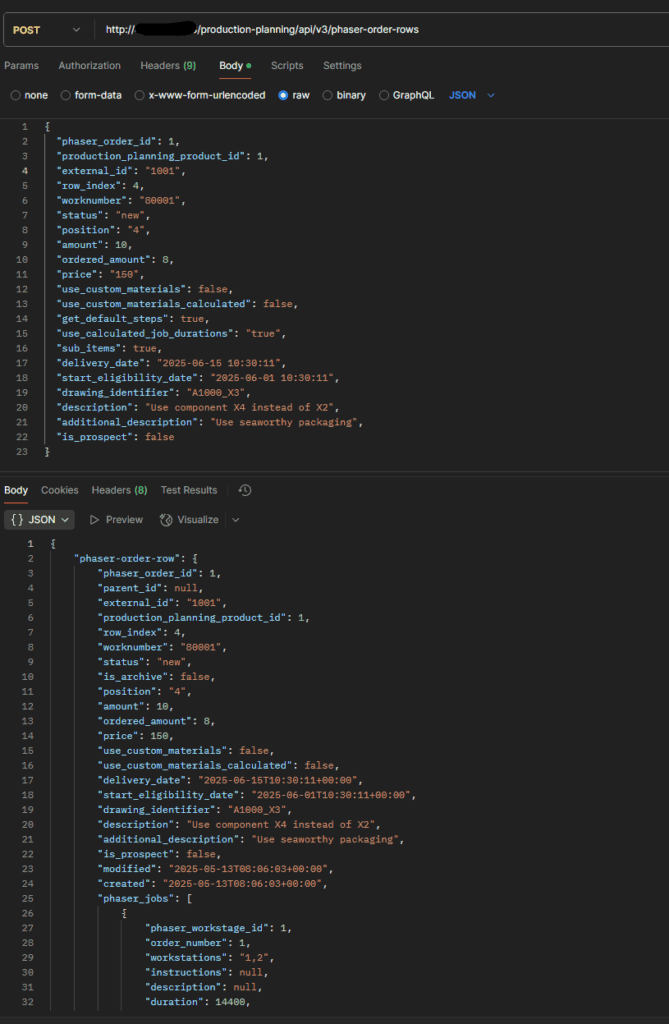Open request Headers (9) tab
669x1024 pixels.
pyautogui.click(x=168, y=66)
